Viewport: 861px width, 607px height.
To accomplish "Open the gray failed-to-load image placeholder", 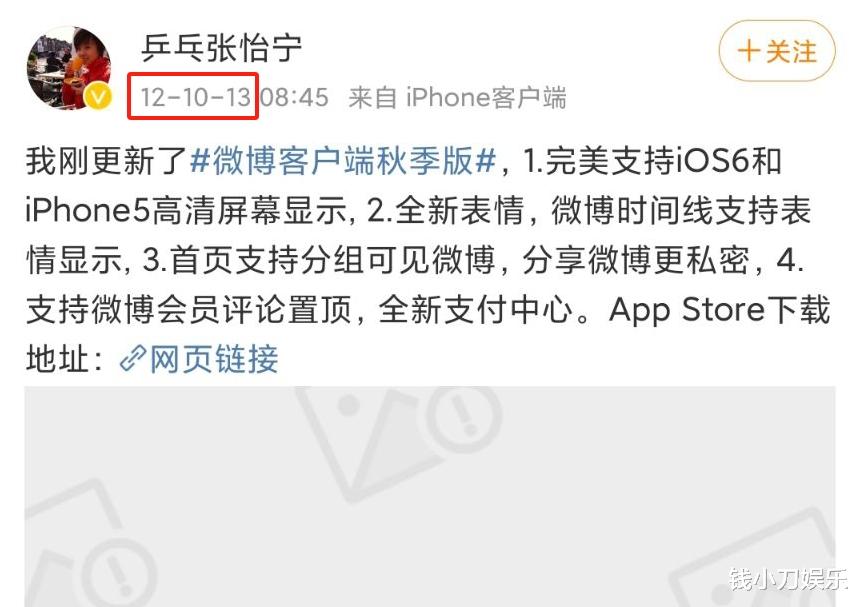I will (430, 496).
